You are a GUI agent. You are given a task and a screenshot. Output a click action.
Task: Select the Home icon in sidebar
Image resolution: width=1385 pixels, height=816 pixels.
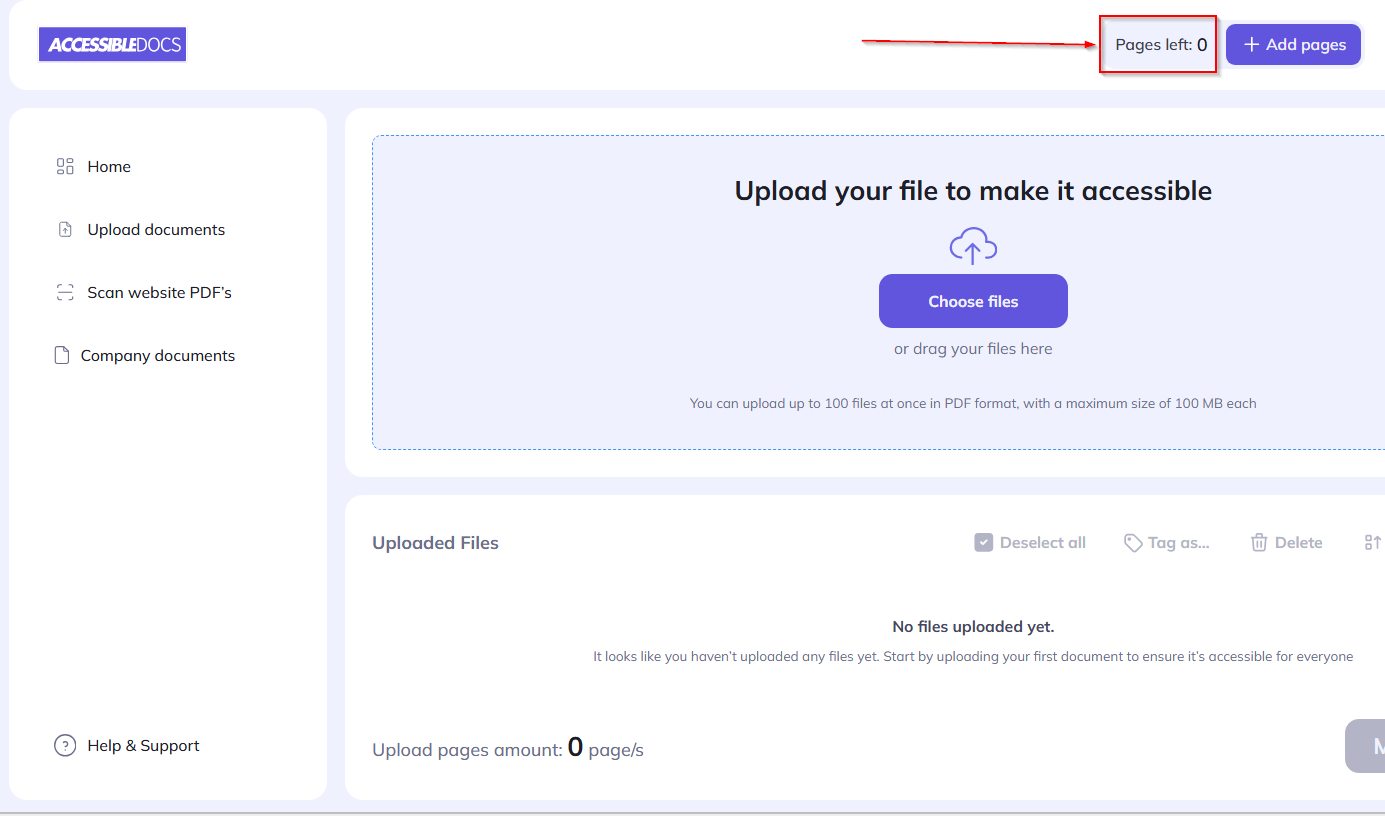[64, 166]
